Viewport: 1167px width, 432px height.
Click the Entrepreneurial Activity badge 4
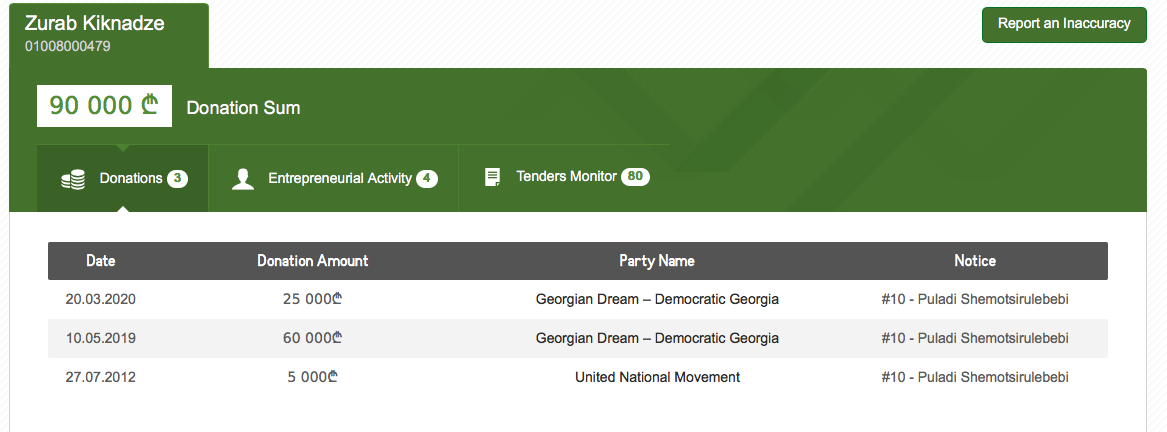click(426, 179)
